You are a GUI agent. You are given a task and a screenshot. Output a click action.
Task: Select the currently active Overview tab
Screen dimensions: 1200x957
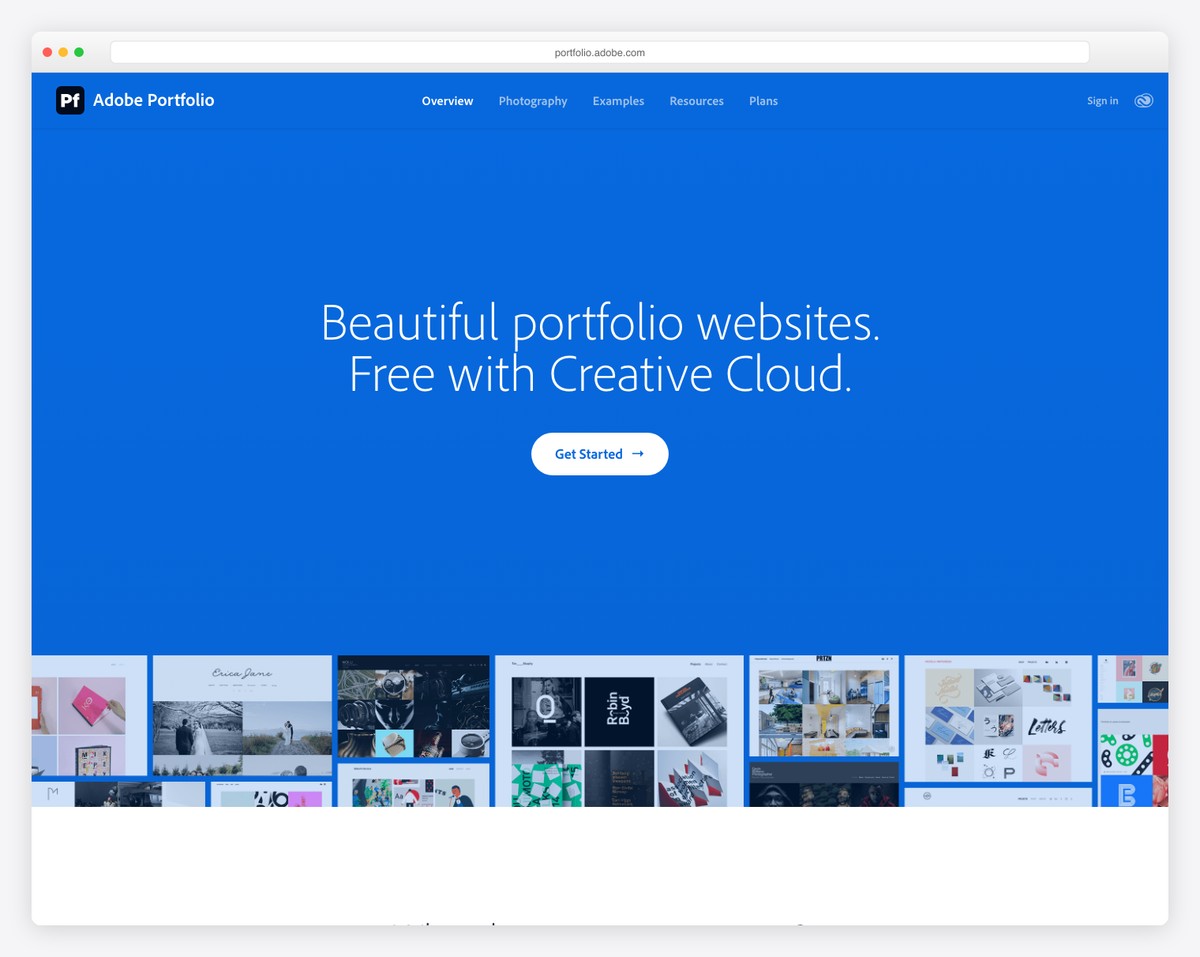click(x=447, y=100)
